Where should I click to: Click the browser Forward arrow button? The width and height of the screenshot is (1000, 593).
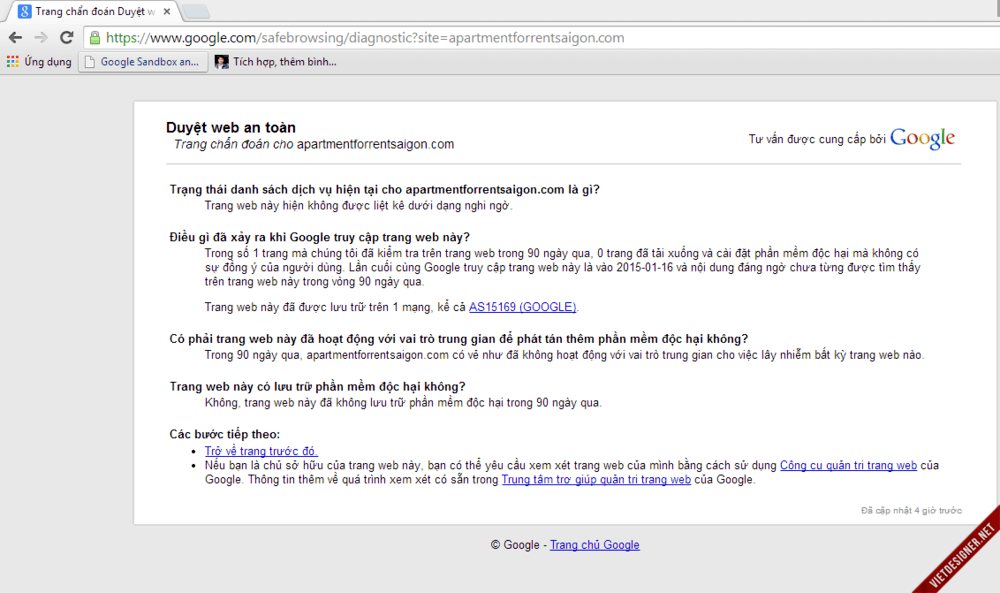(41, 38)
